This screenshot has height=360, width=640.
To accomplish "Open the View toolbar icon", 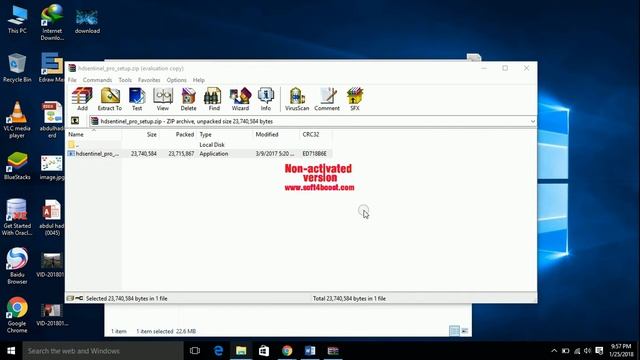I will pyautogui.click(x=162, y=99).
